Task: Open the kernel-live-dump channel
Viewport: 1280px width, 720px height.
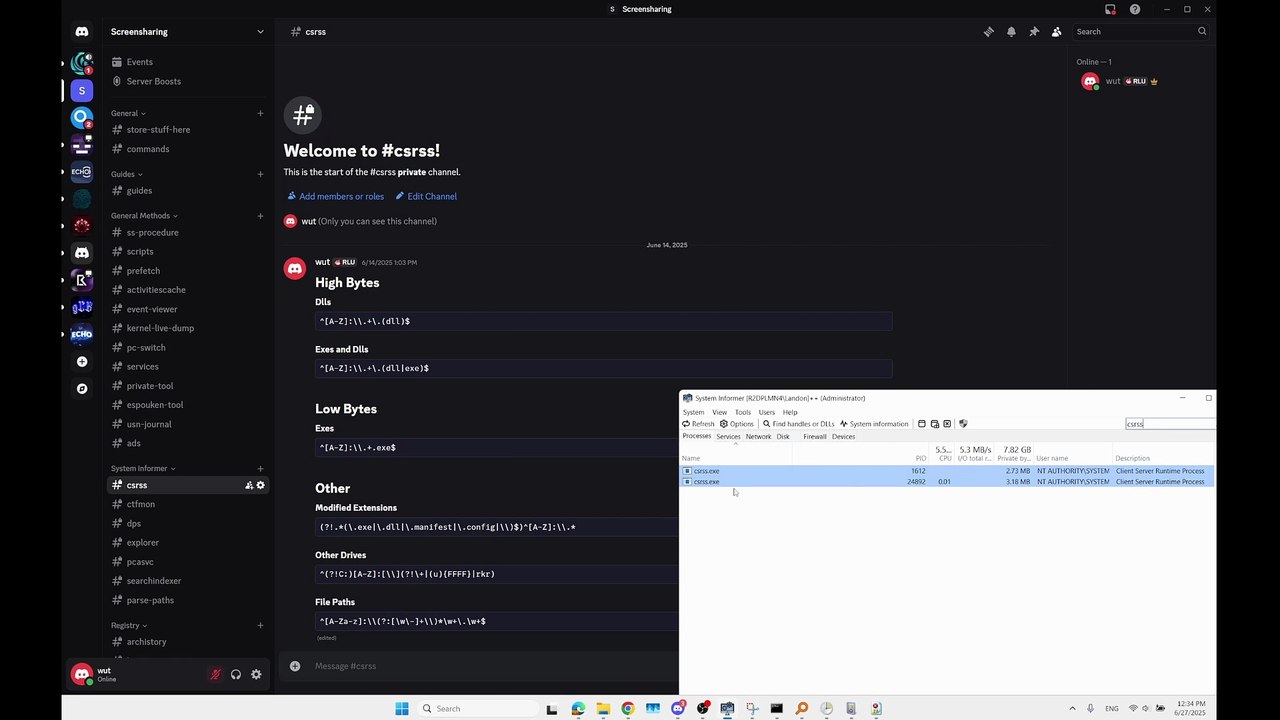Action: pyautogui.click(x=187, y=328)
